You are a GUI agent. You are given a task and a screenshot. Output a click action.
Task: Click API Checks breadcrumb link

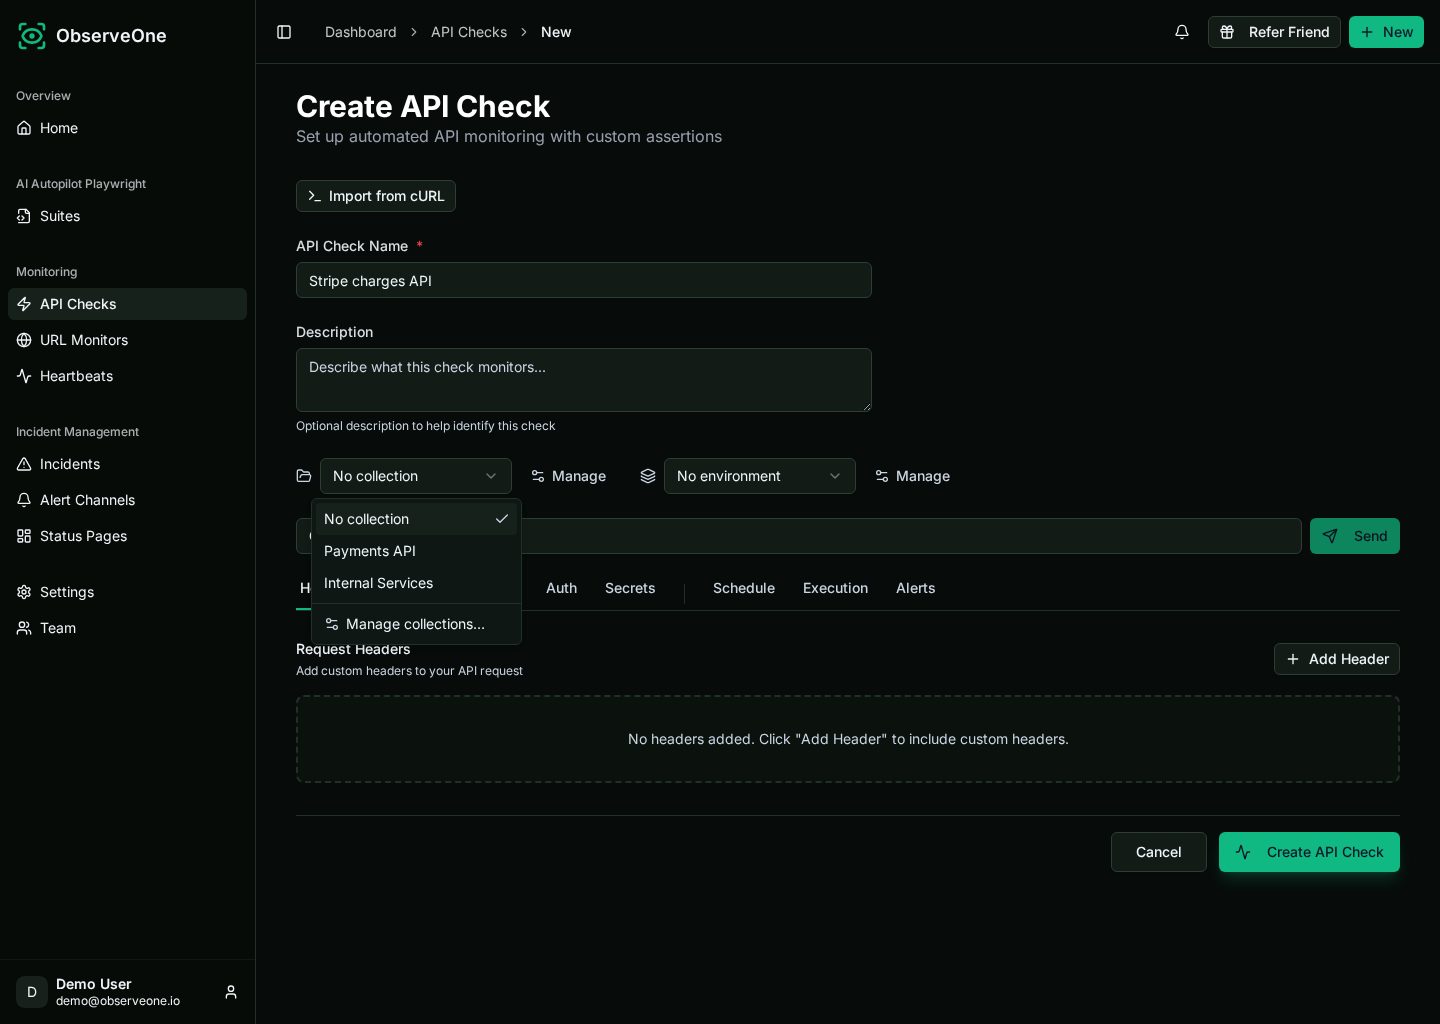[469, 32]
